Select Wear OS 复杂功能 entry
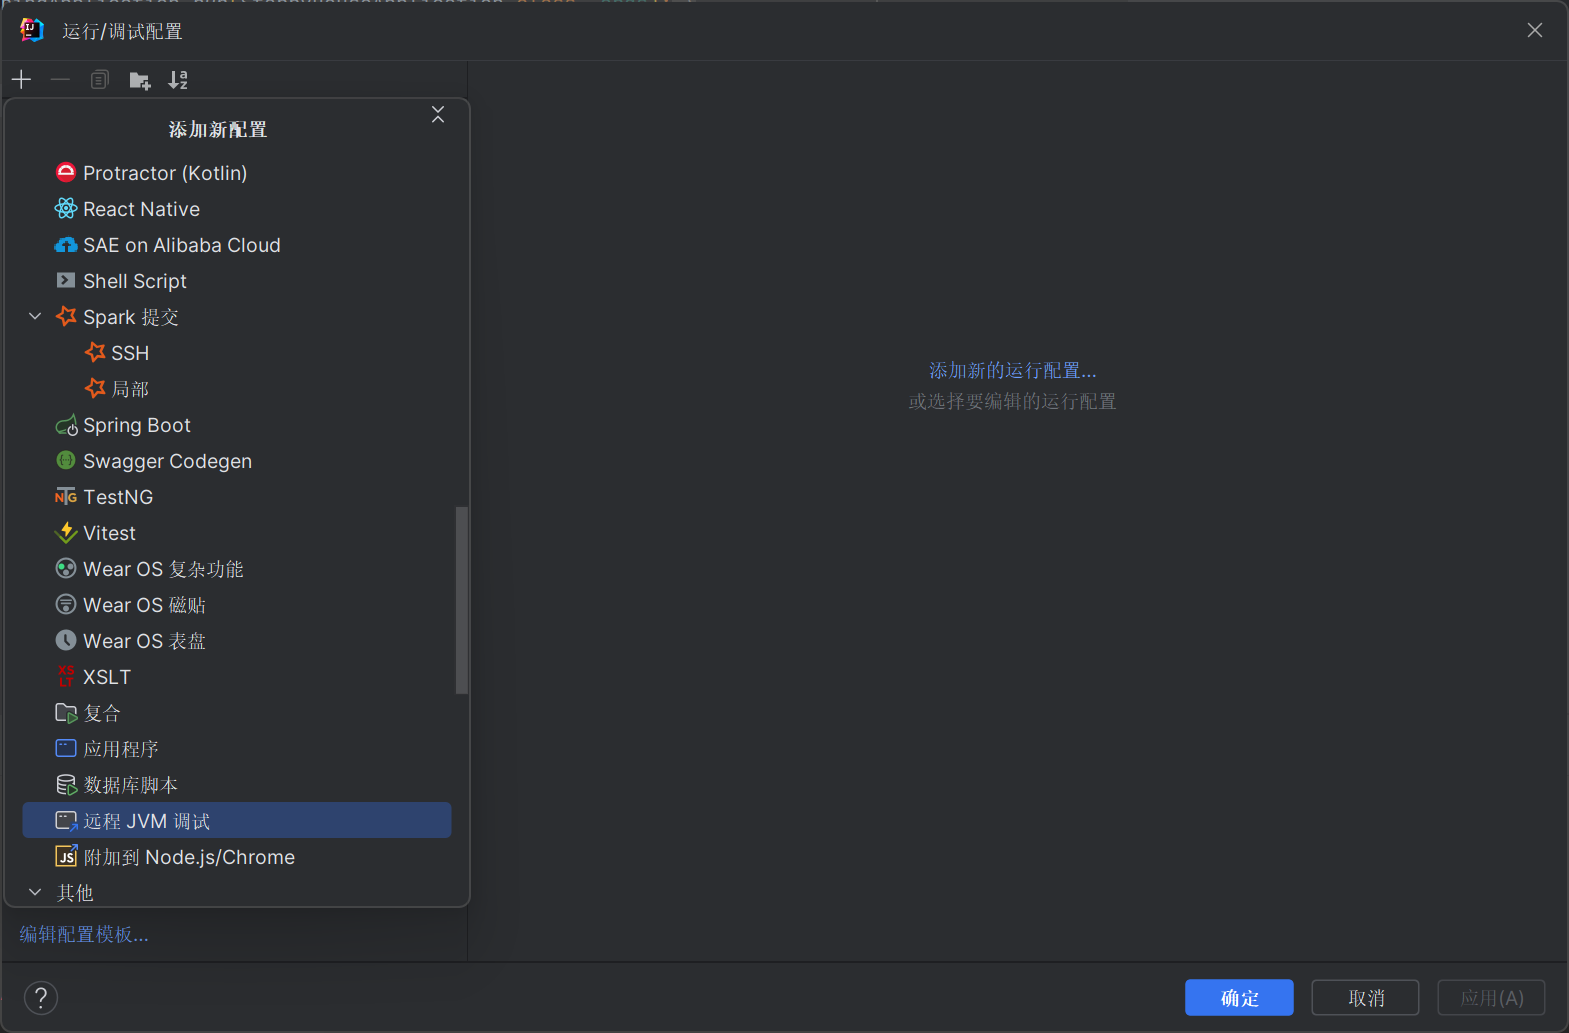1569x1033 pixels. pyautogui.click(x=237, y=569)
